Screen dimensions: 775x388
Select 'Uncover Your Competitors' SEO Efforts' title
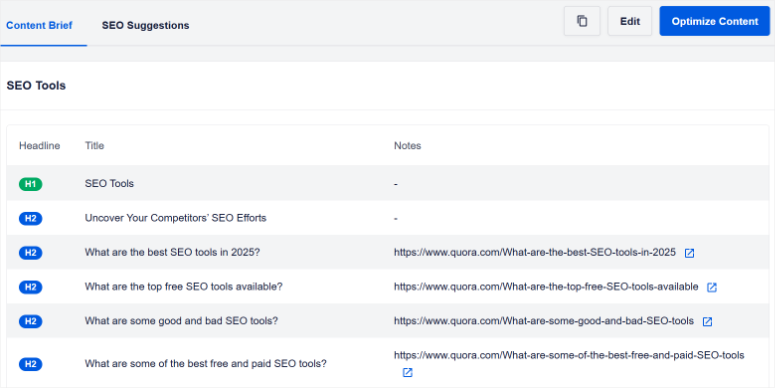pyautogui.click(x=175, y=218)
